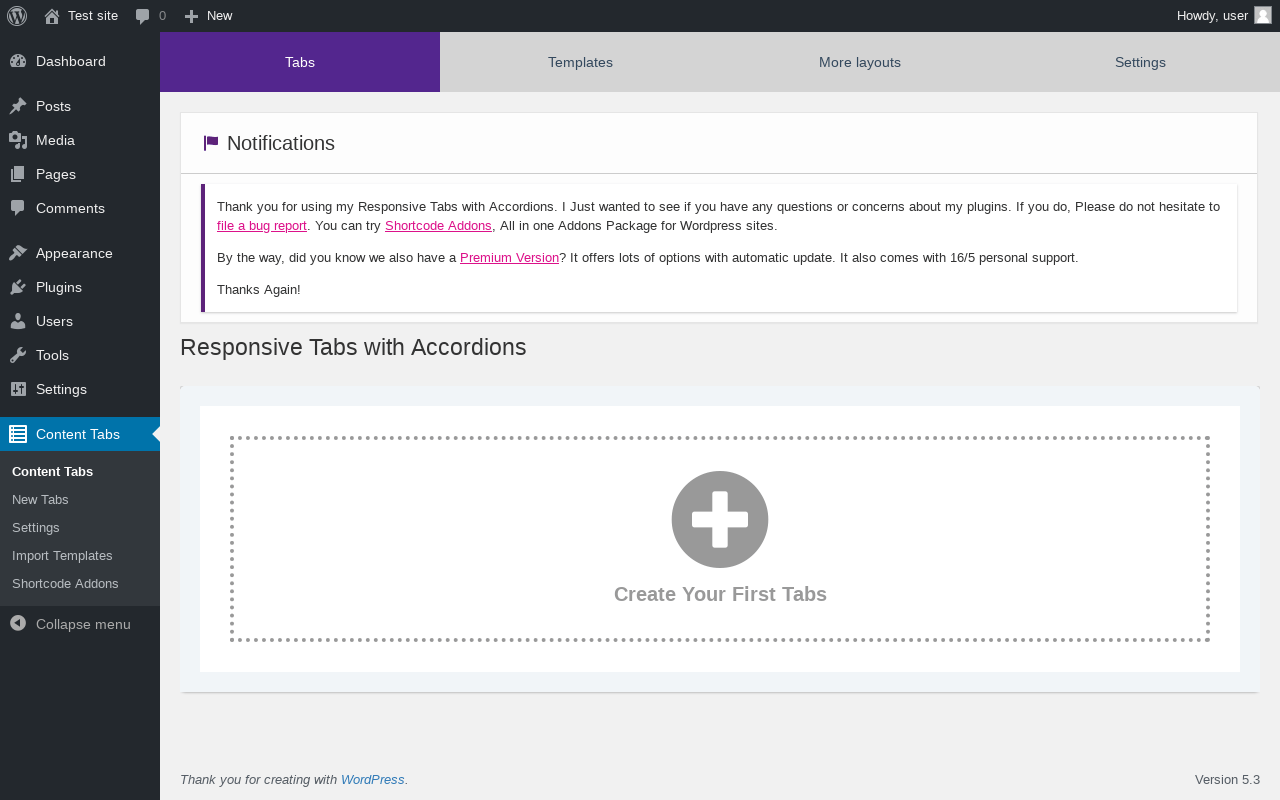This screenshot has height=800, width=1280.
Task: Follow the 'file a bug report' link
Action: pos(262,226)
